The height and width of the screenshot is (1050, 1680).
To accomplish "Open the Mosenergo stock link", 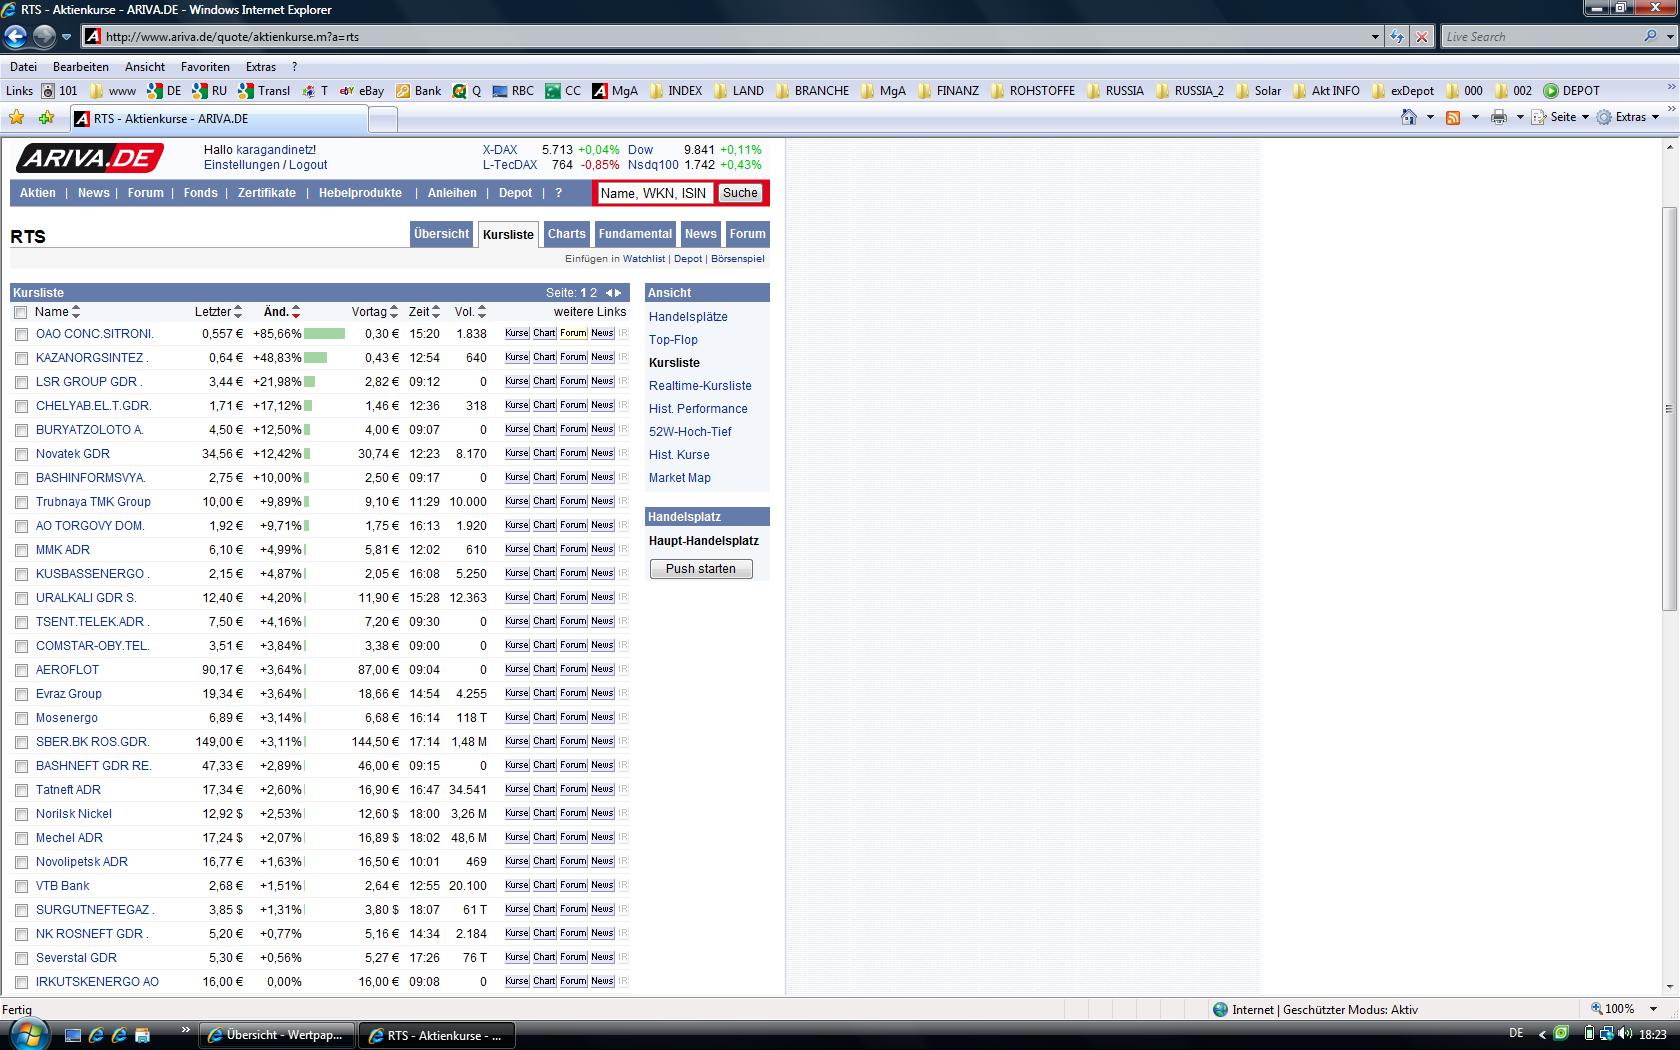I will 67,718.
